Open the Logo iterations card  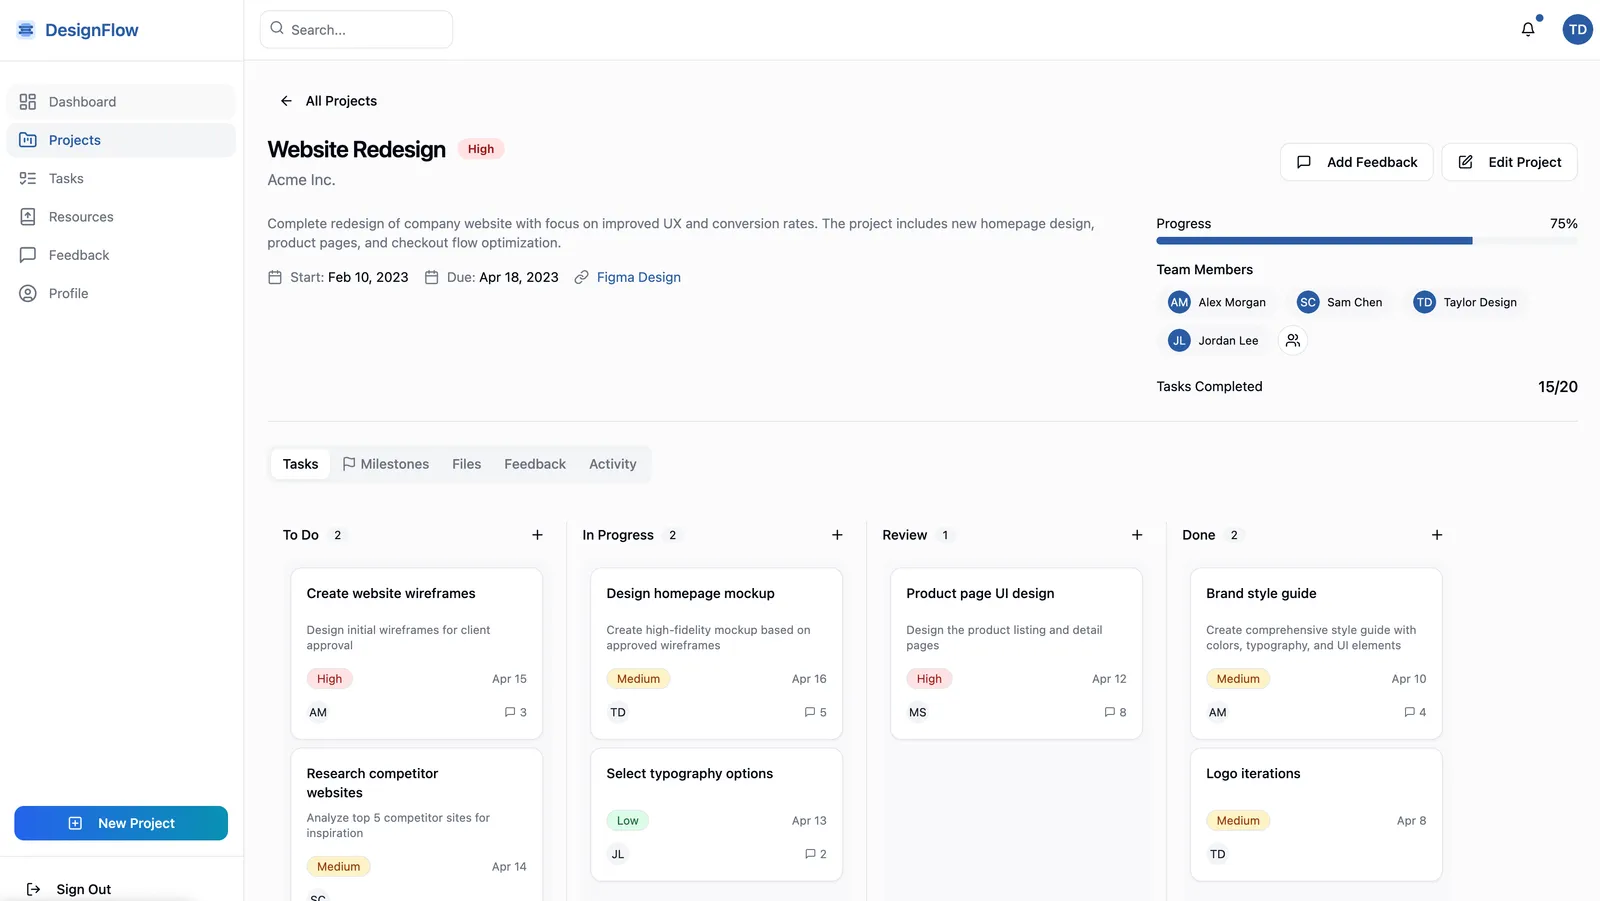[1317, 815]
